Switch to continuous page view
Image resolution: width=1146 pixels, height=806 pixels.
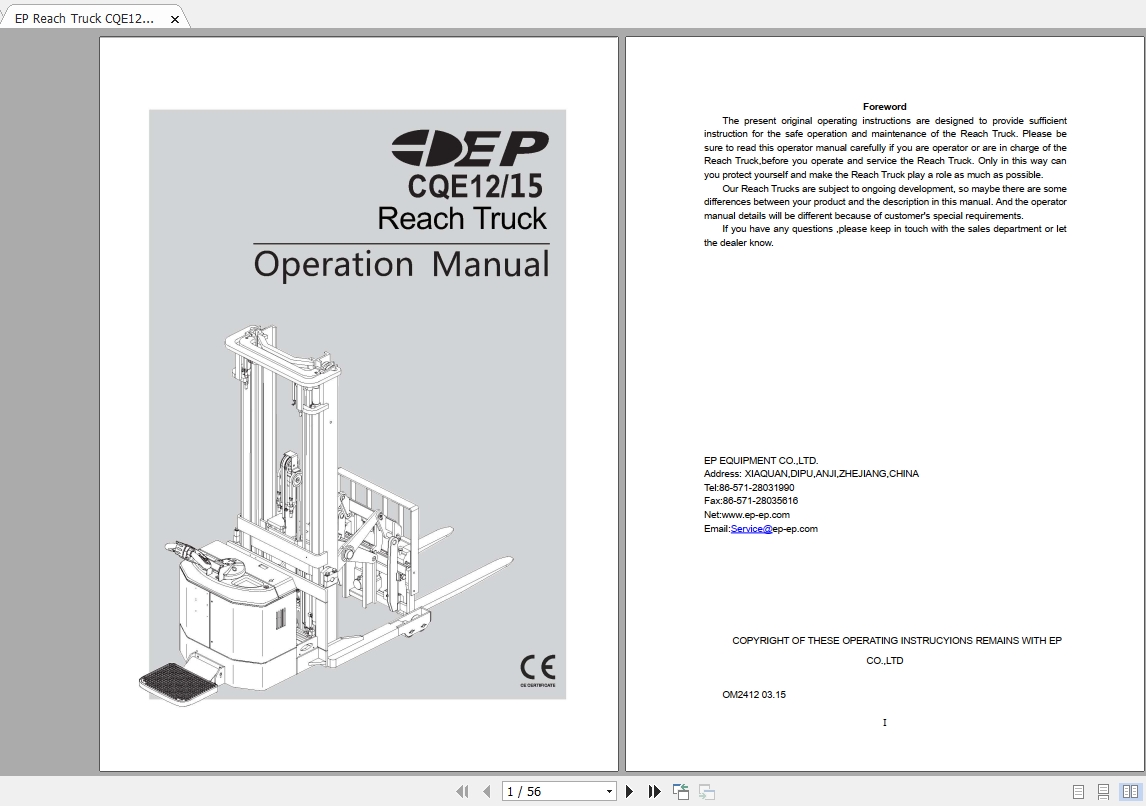pyautogui.click(x=1104, y=791)
